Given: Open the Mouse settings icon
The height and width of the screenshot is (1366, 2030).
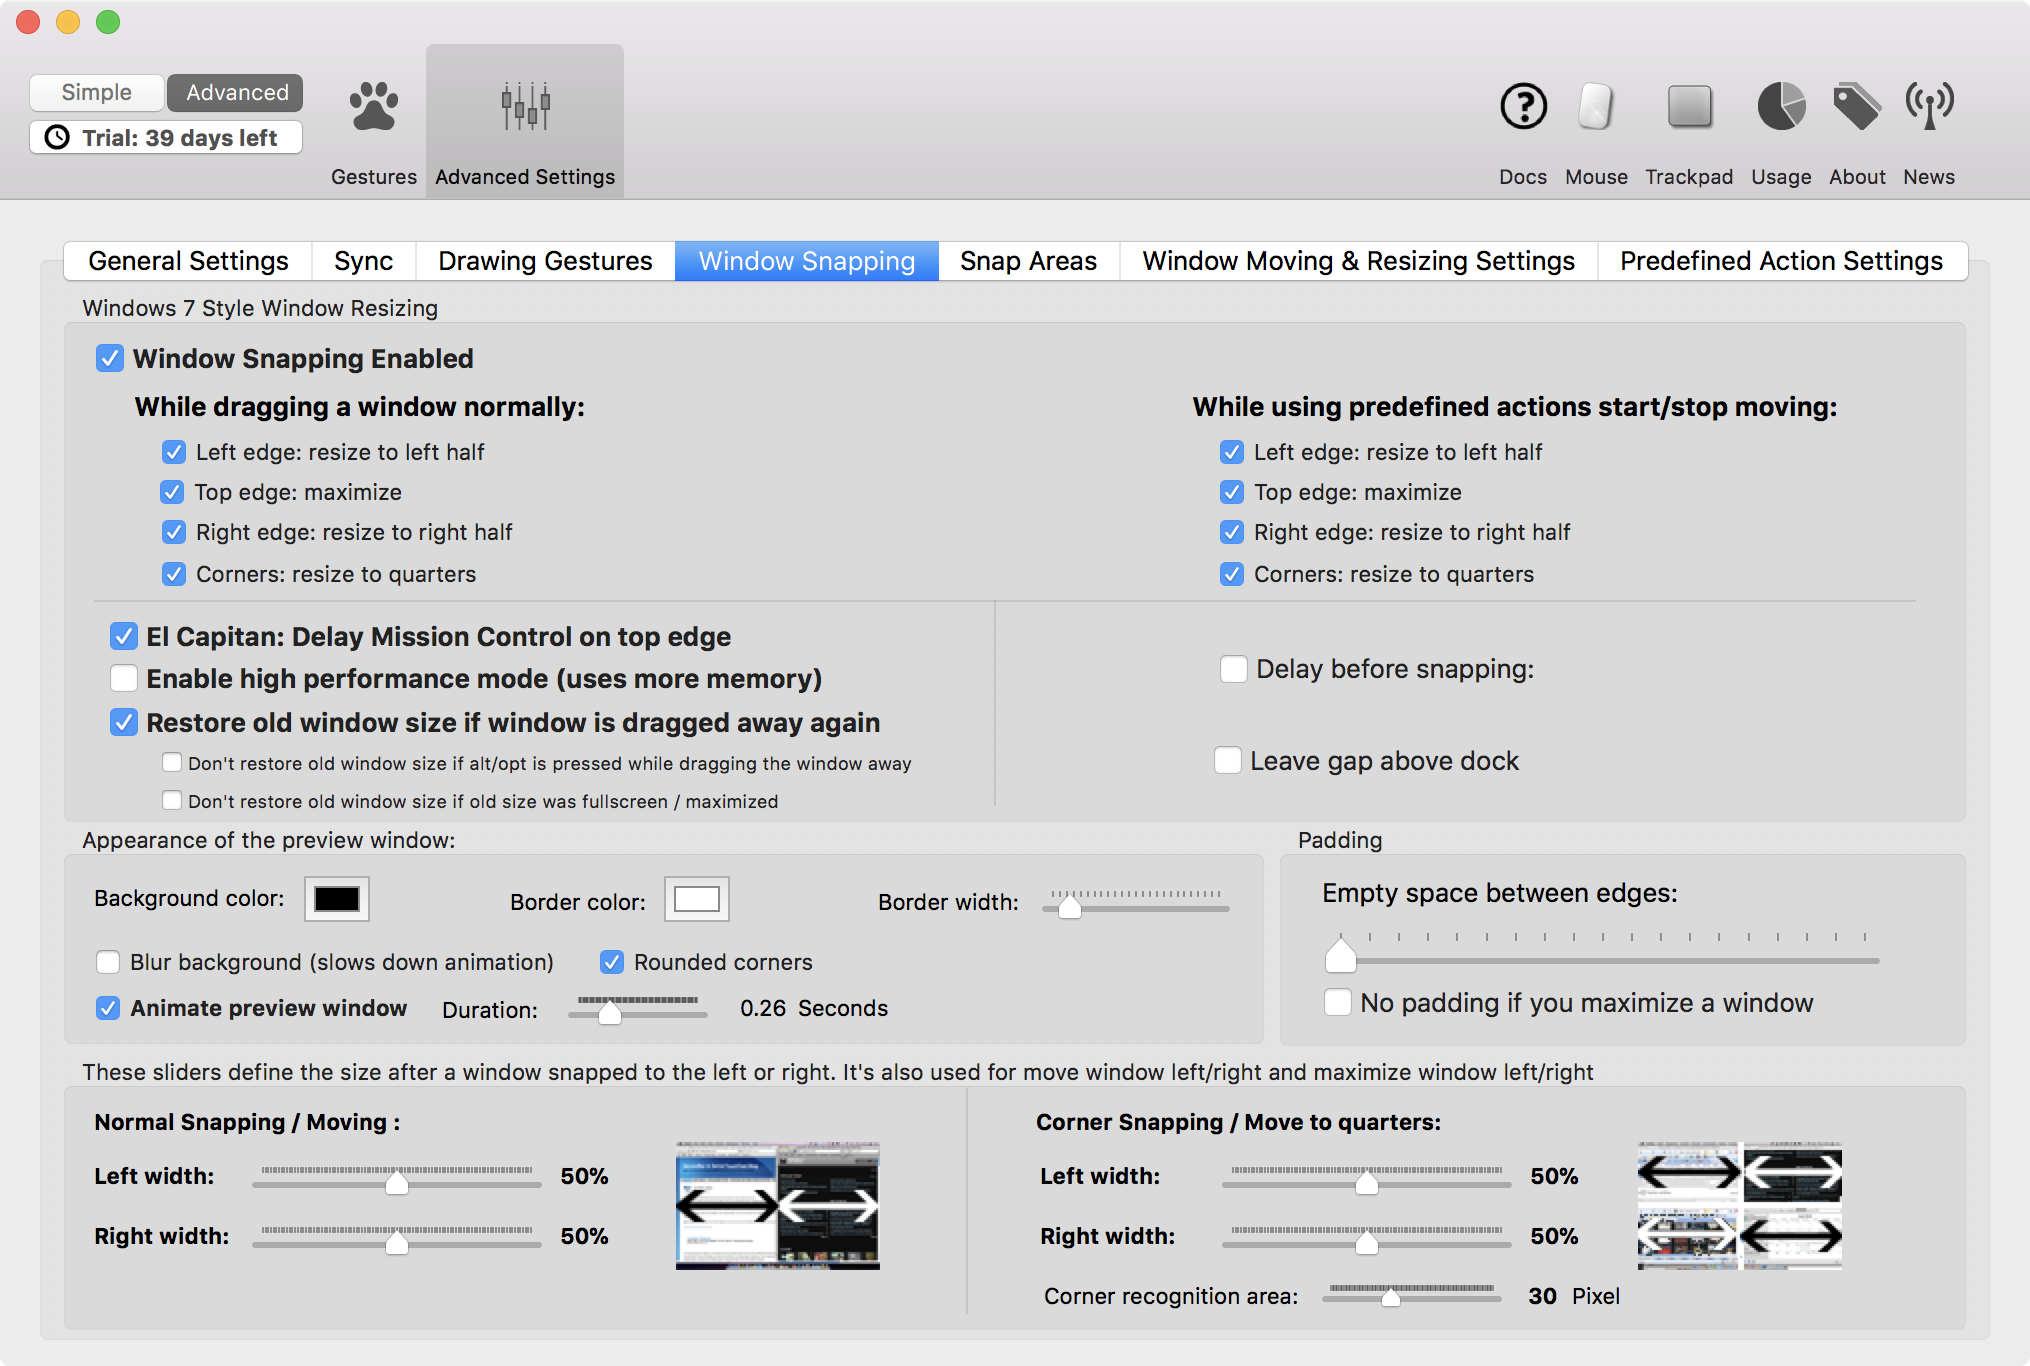Looking at the screenshot, I should (x=1596, y=107).
